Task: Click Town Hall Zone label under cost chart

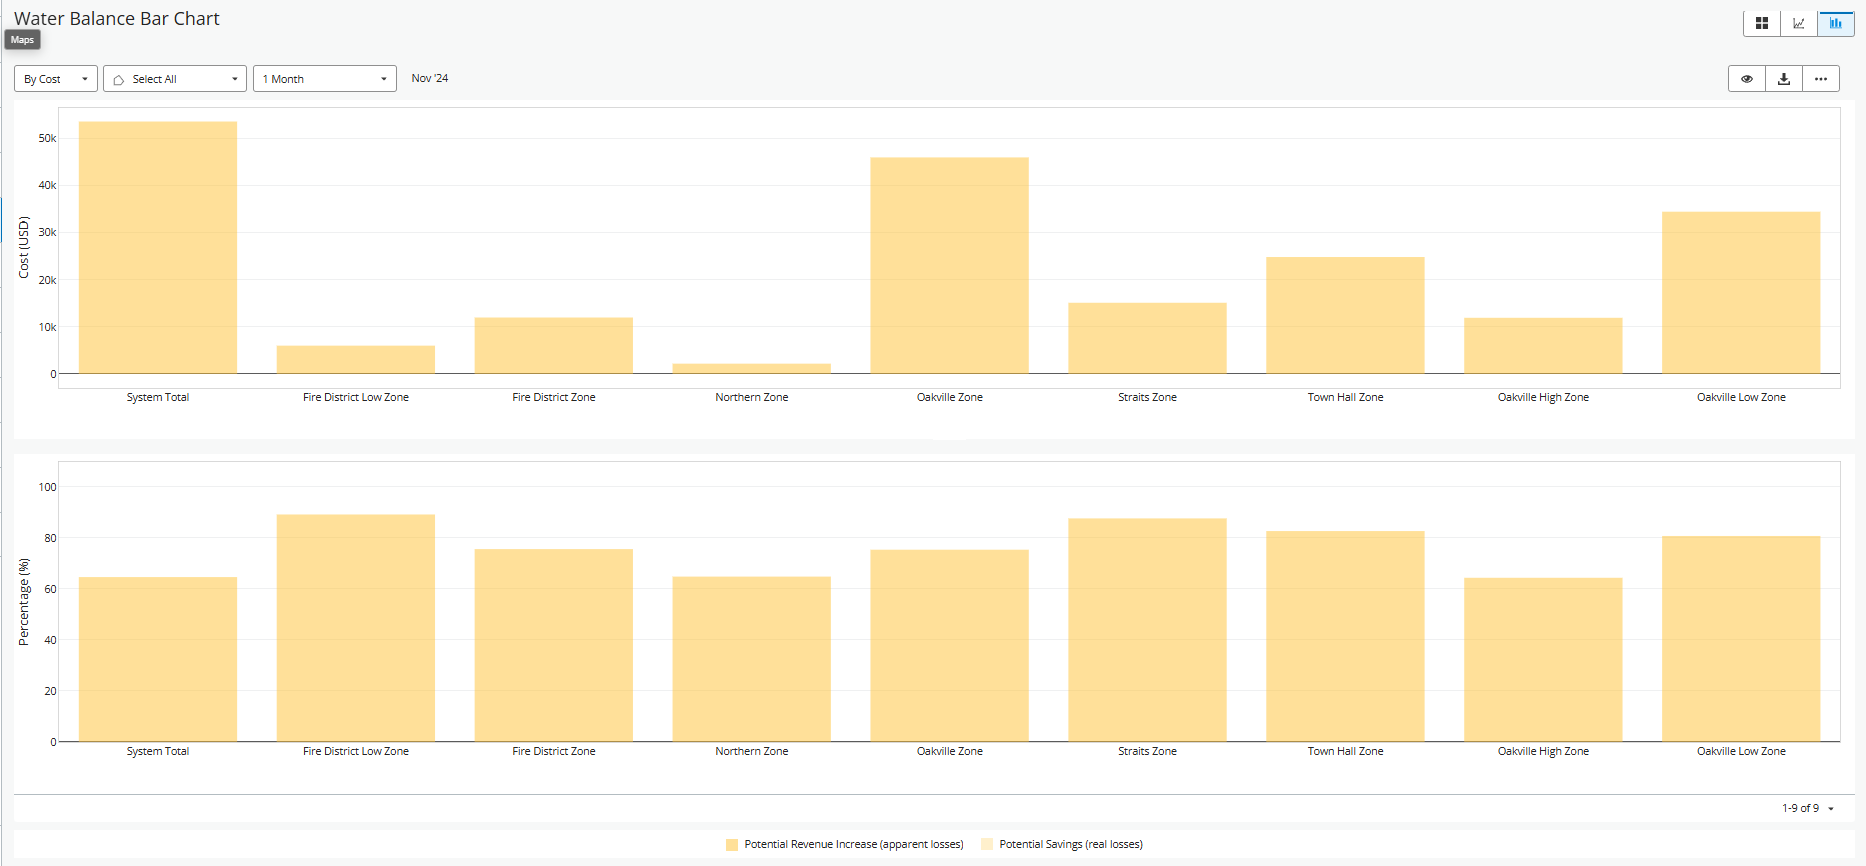Action: (1346, 397)
